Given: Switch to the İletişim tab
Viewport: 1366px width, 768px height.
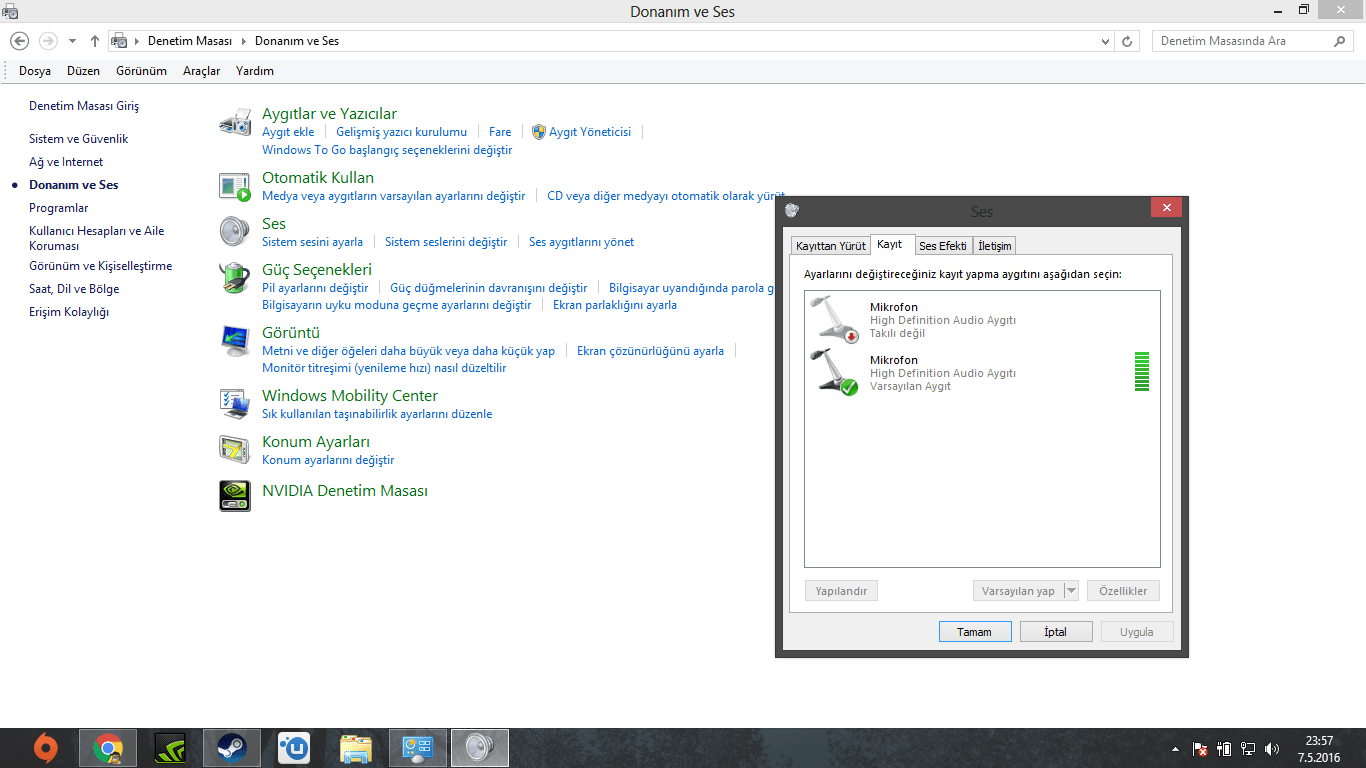Looking at the screenshot, I should (x=995, y=246).
